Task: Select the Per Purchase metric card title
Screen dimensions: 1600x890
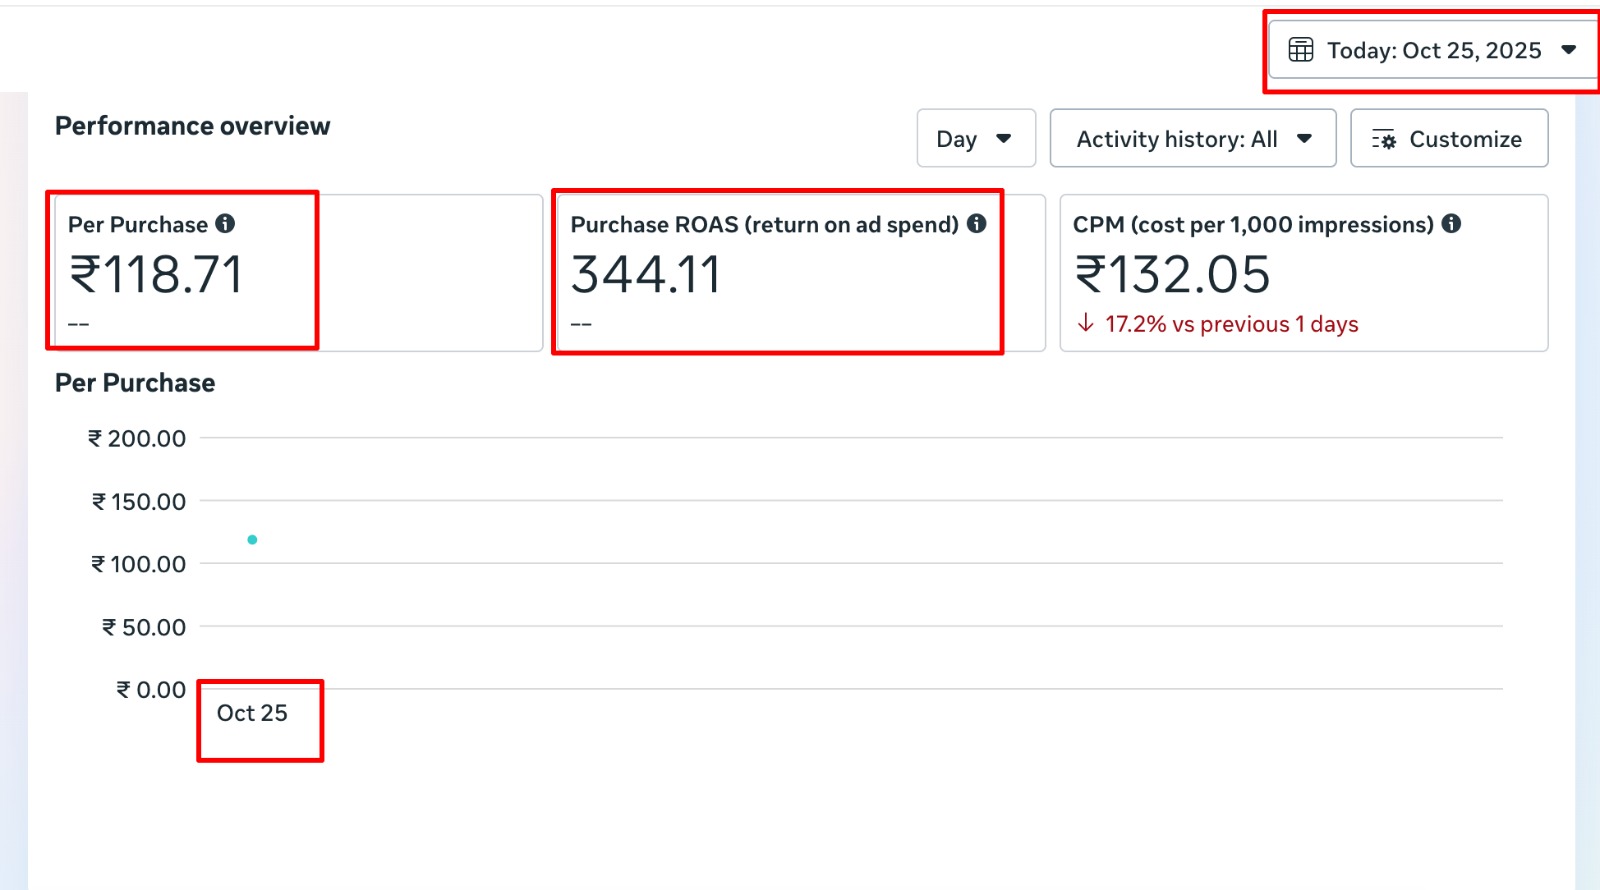Action: pyautogui.click(x=138, y=225)
